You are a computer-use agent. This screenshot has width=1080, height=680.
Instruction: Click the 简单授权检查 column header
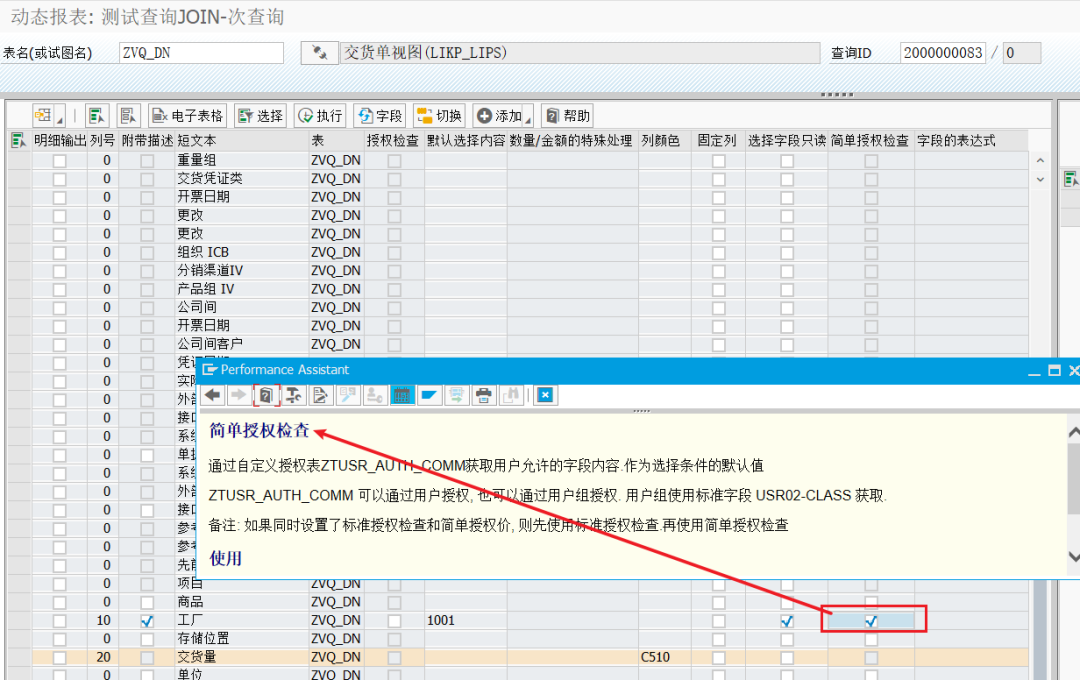tap(871, 141)
